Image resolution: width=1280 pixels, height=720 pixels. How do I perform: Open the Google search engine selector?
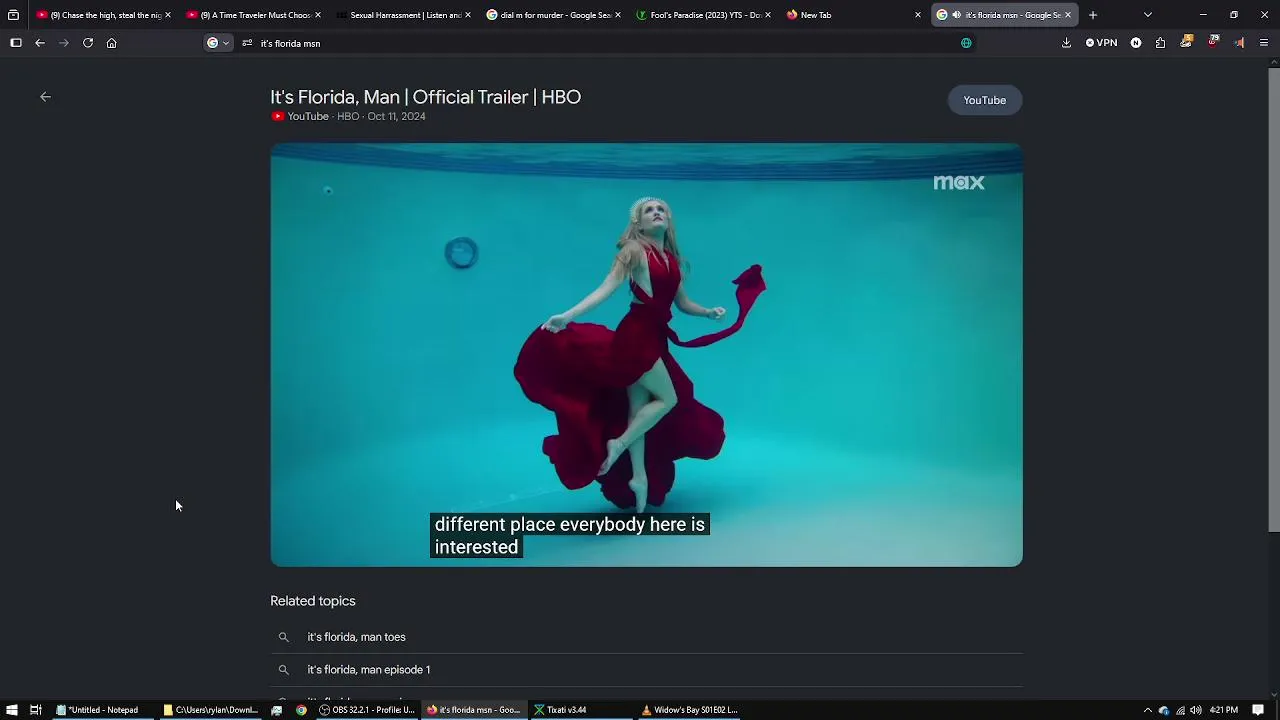pos(217,43)
